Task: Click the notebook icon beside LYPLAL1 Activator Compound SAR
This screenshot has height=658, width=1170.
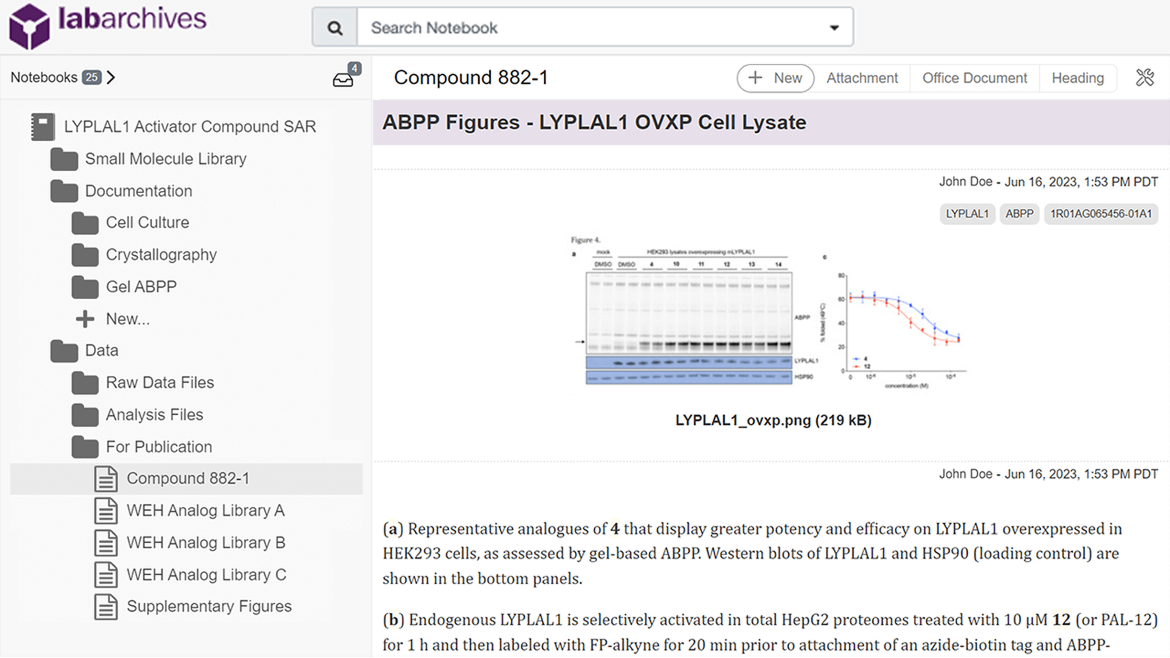Action: (41, 126)
